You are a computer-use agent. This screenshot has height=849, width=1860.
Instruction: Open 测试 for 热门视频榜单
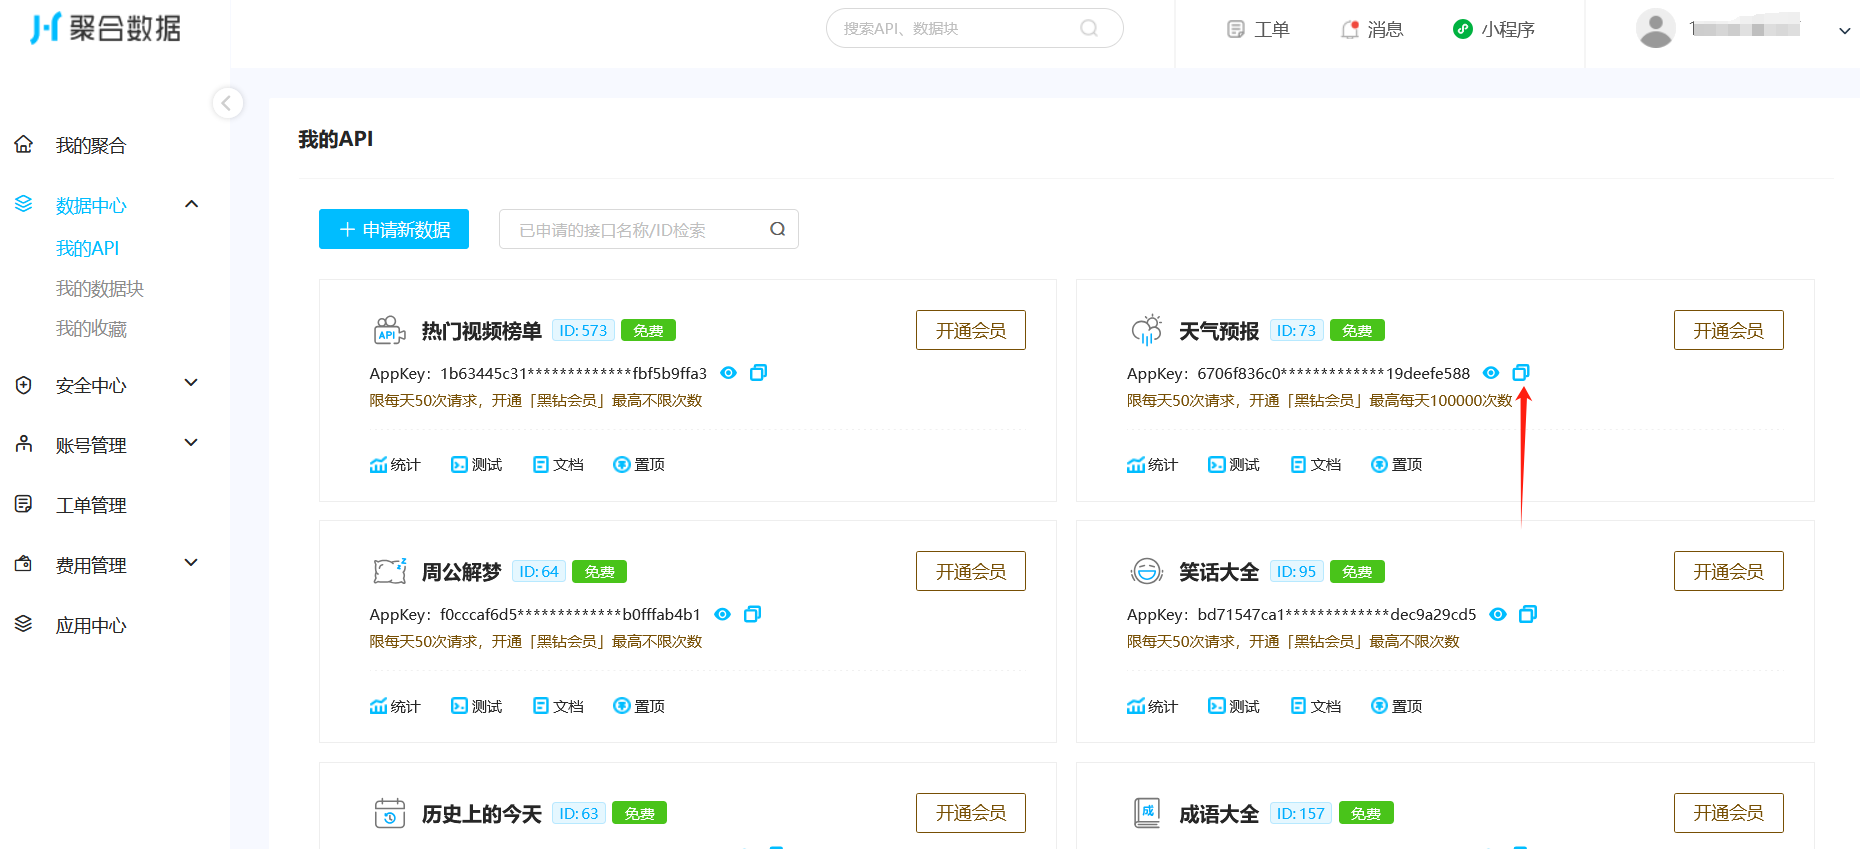477,464
